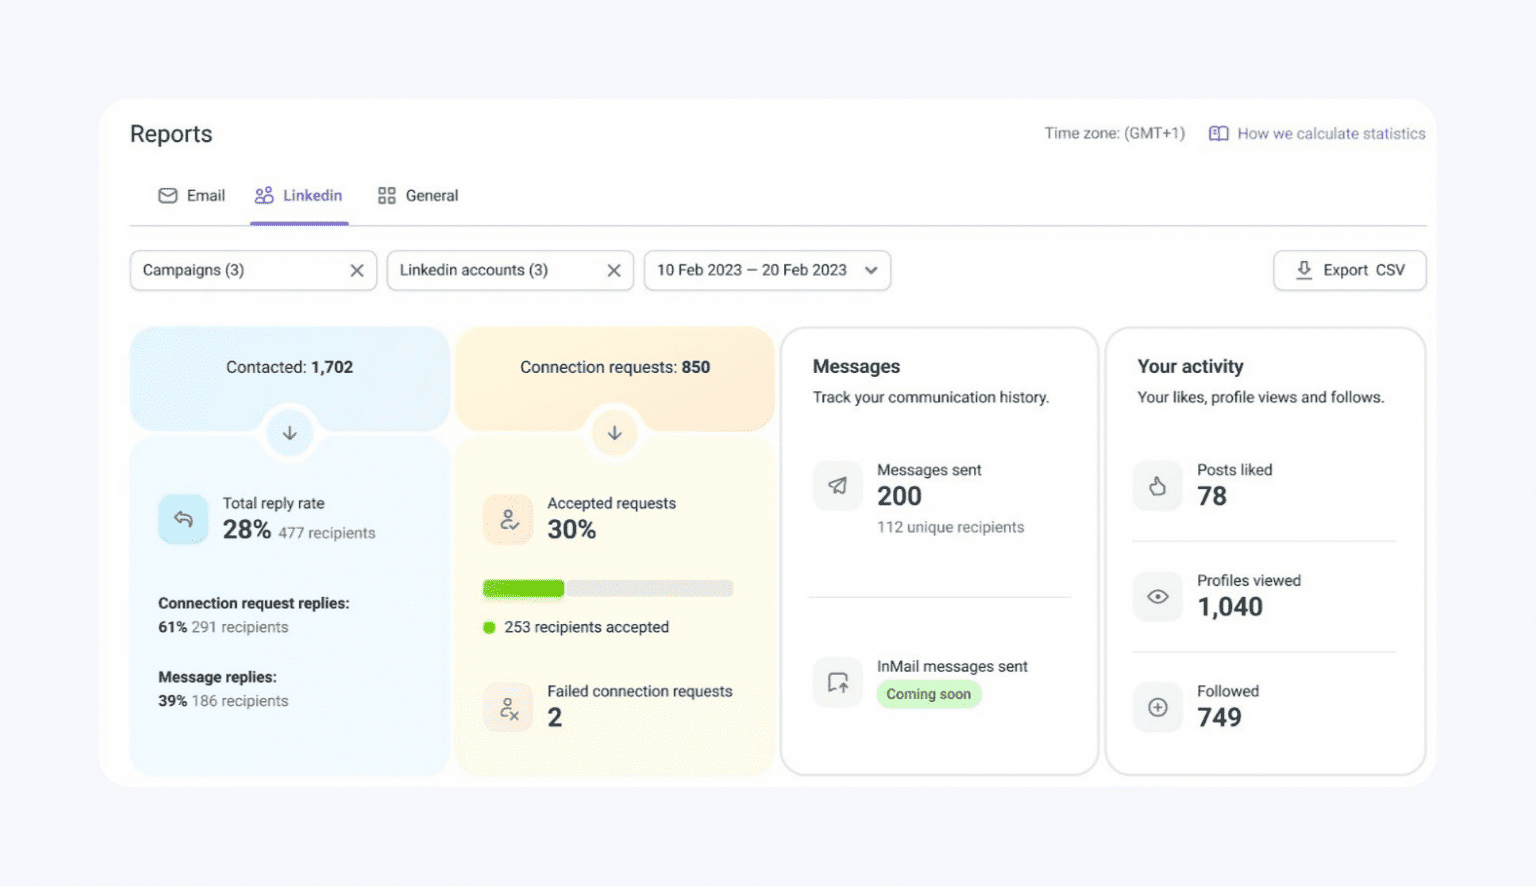Click the Coming soon badge

pos(928,694)
